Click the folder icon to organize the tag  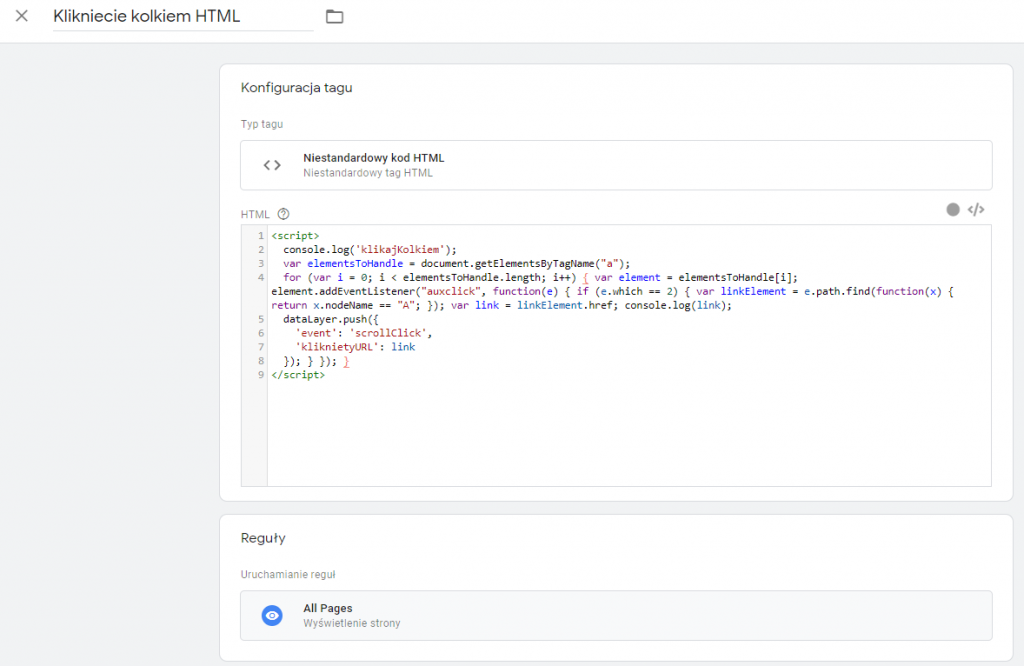[334, 16]
